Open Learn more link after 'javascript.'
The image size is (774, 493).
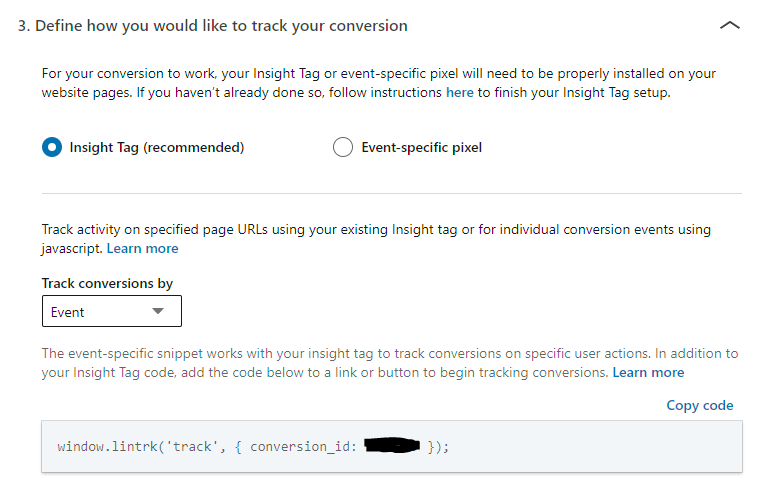[143, 248]
